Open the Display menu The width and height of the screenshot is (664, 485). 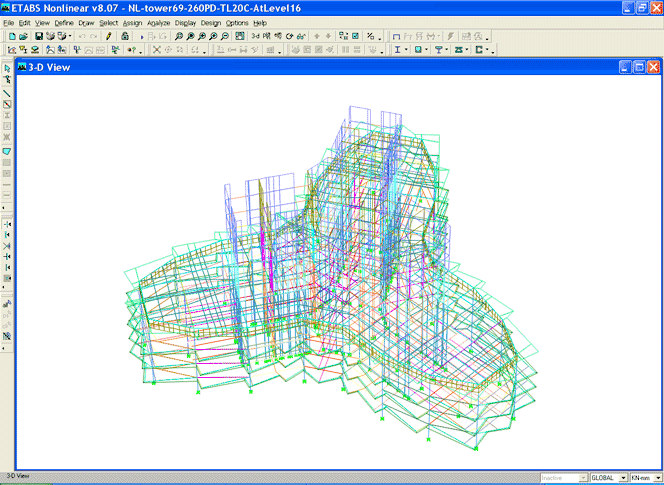coord(185,23)
